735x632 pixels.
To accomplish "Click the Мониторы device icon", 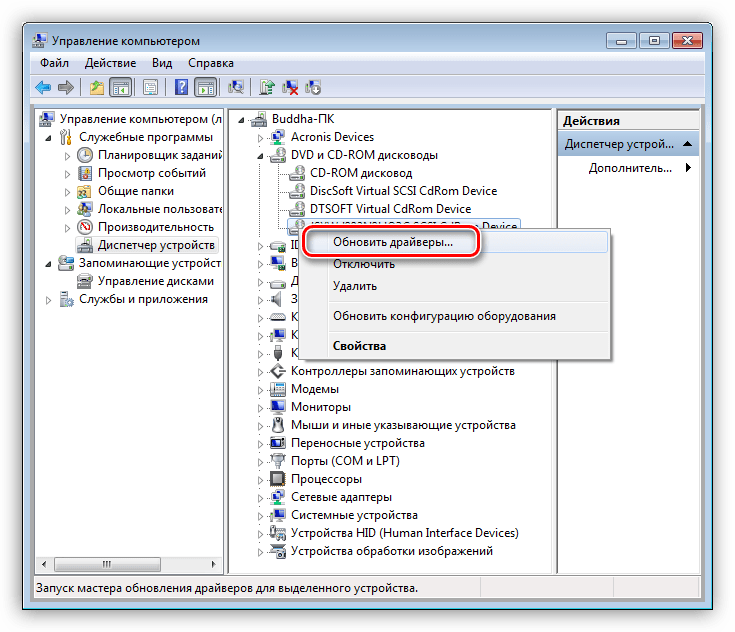I will coord(278,407).
